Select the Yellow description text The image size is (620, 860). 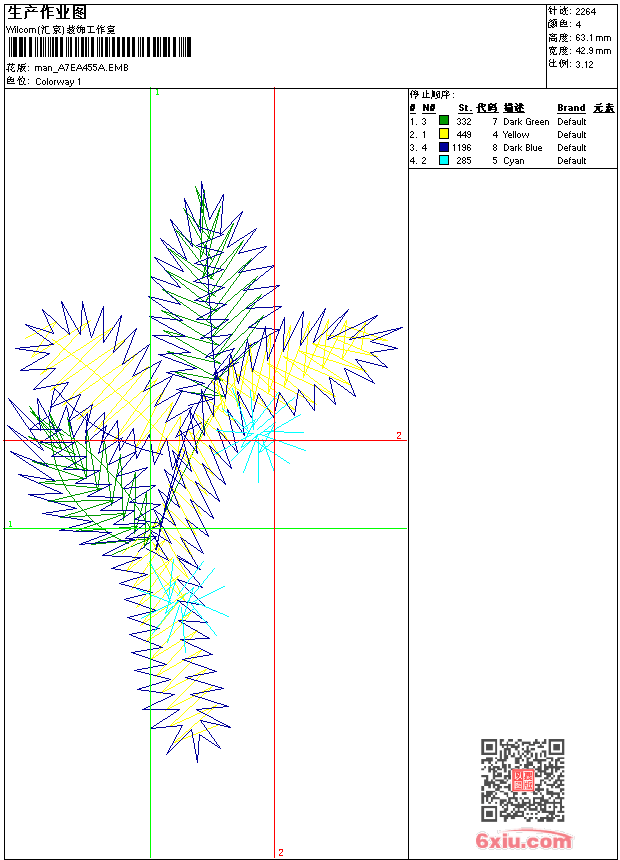[516, 135]
